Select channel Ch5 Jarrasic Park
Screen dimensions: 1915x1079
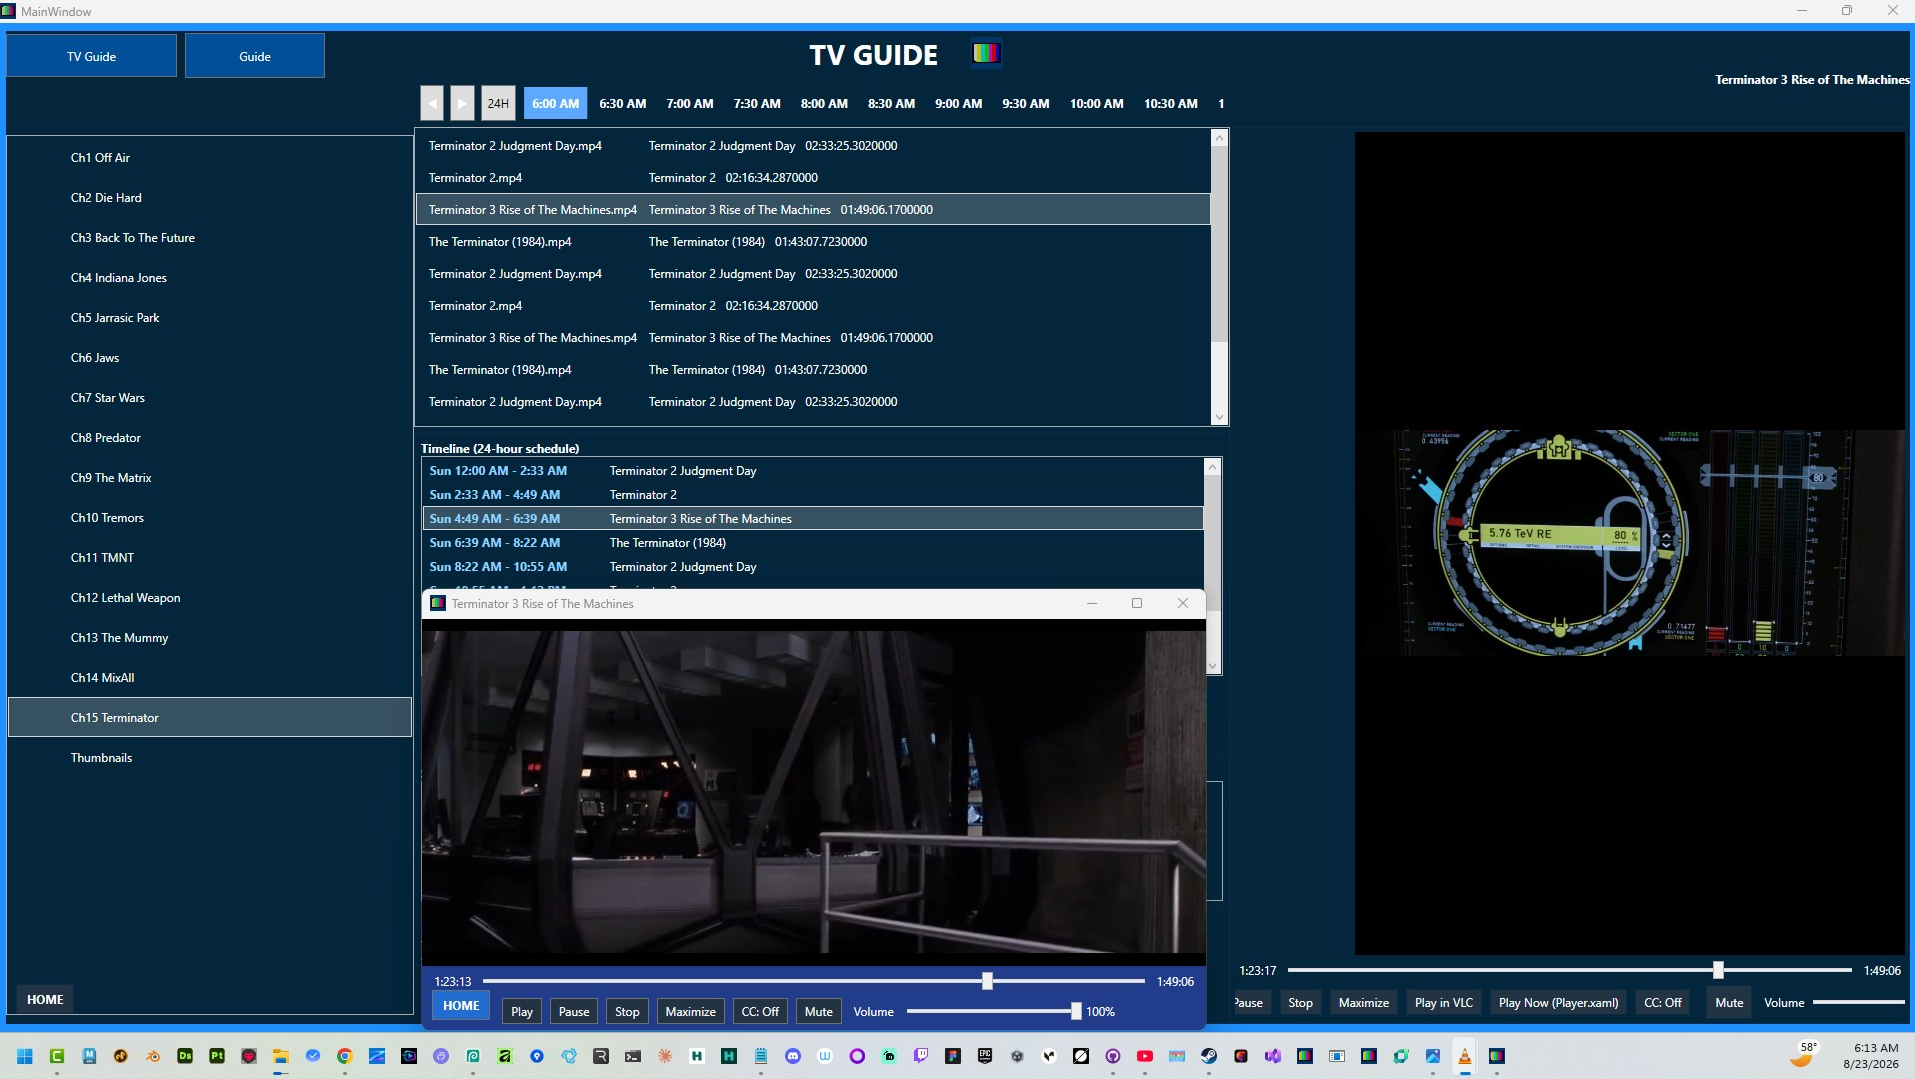point(210,318)
